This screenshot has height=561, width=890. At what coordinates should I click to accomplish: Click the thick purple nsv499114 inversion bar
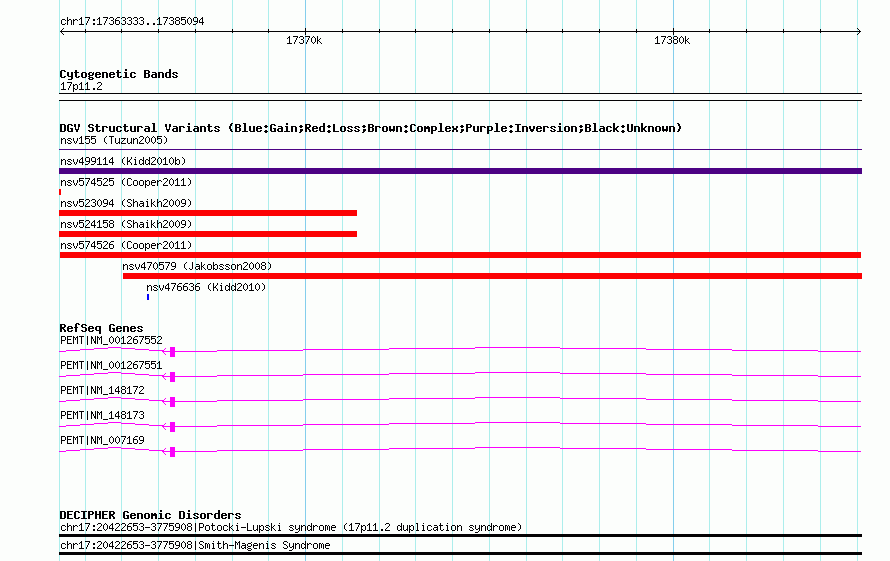click(x=460, y=171)
